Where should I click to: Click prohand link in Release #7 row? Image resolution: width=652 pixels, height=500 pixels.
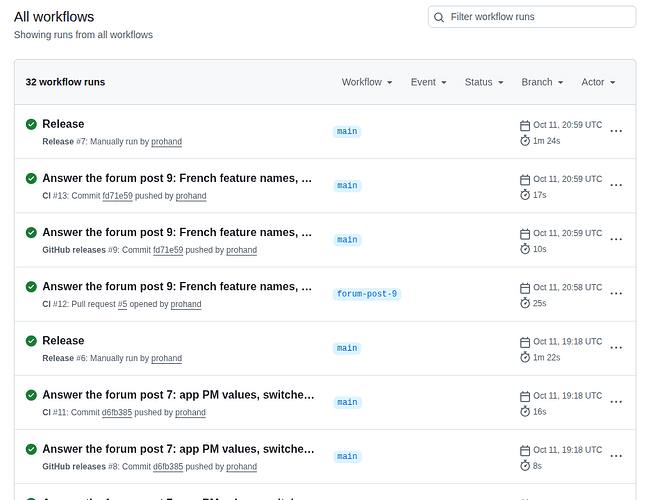point(166,142)
